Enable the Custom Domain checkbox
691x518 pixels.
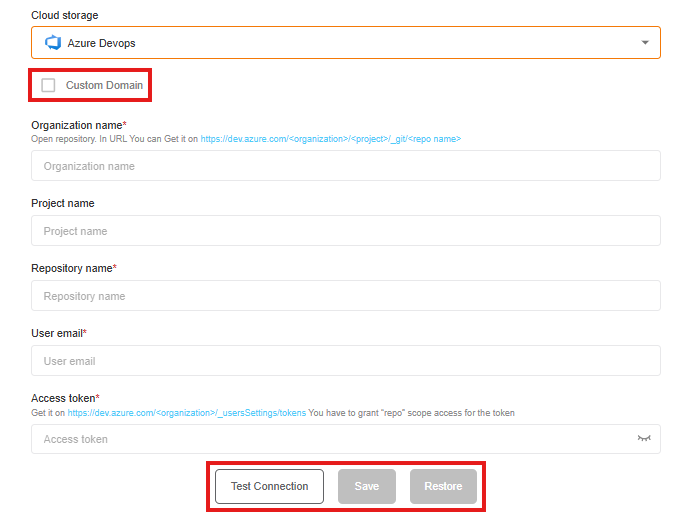click(48, 85)
